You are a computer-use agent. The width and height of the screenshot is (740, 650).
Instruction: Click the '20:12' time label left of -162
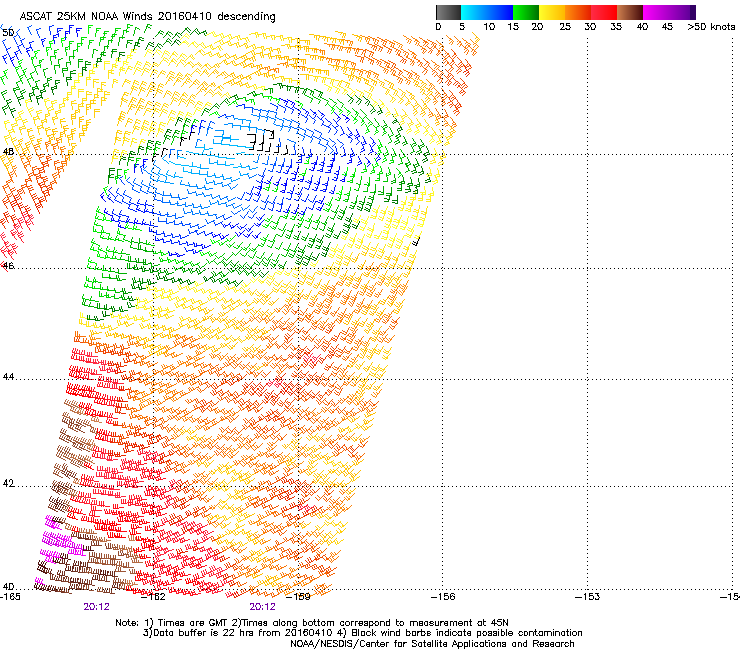[x=96, y=607]
